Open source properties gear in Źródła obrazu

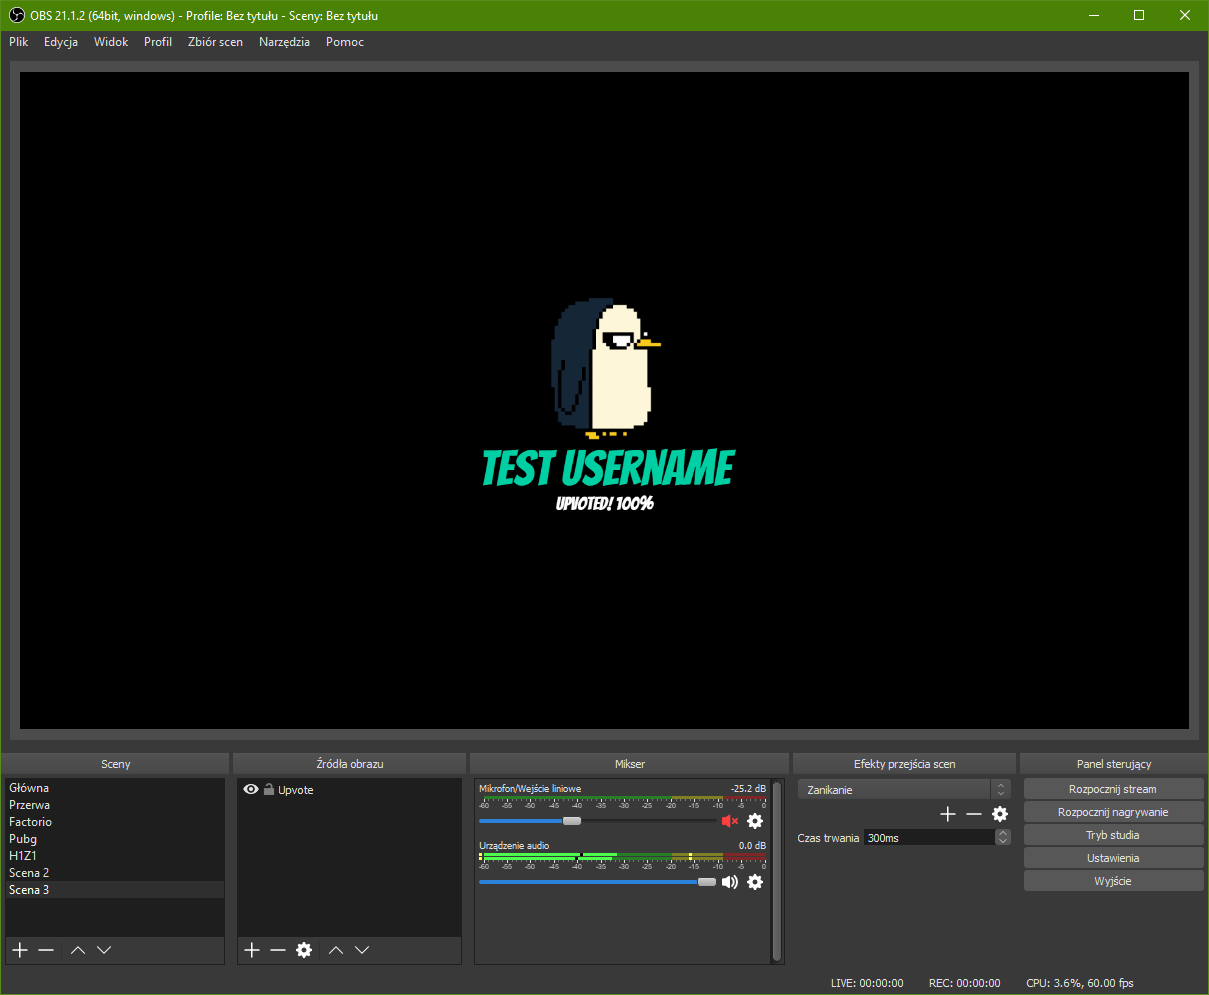(x=304, y=949)
